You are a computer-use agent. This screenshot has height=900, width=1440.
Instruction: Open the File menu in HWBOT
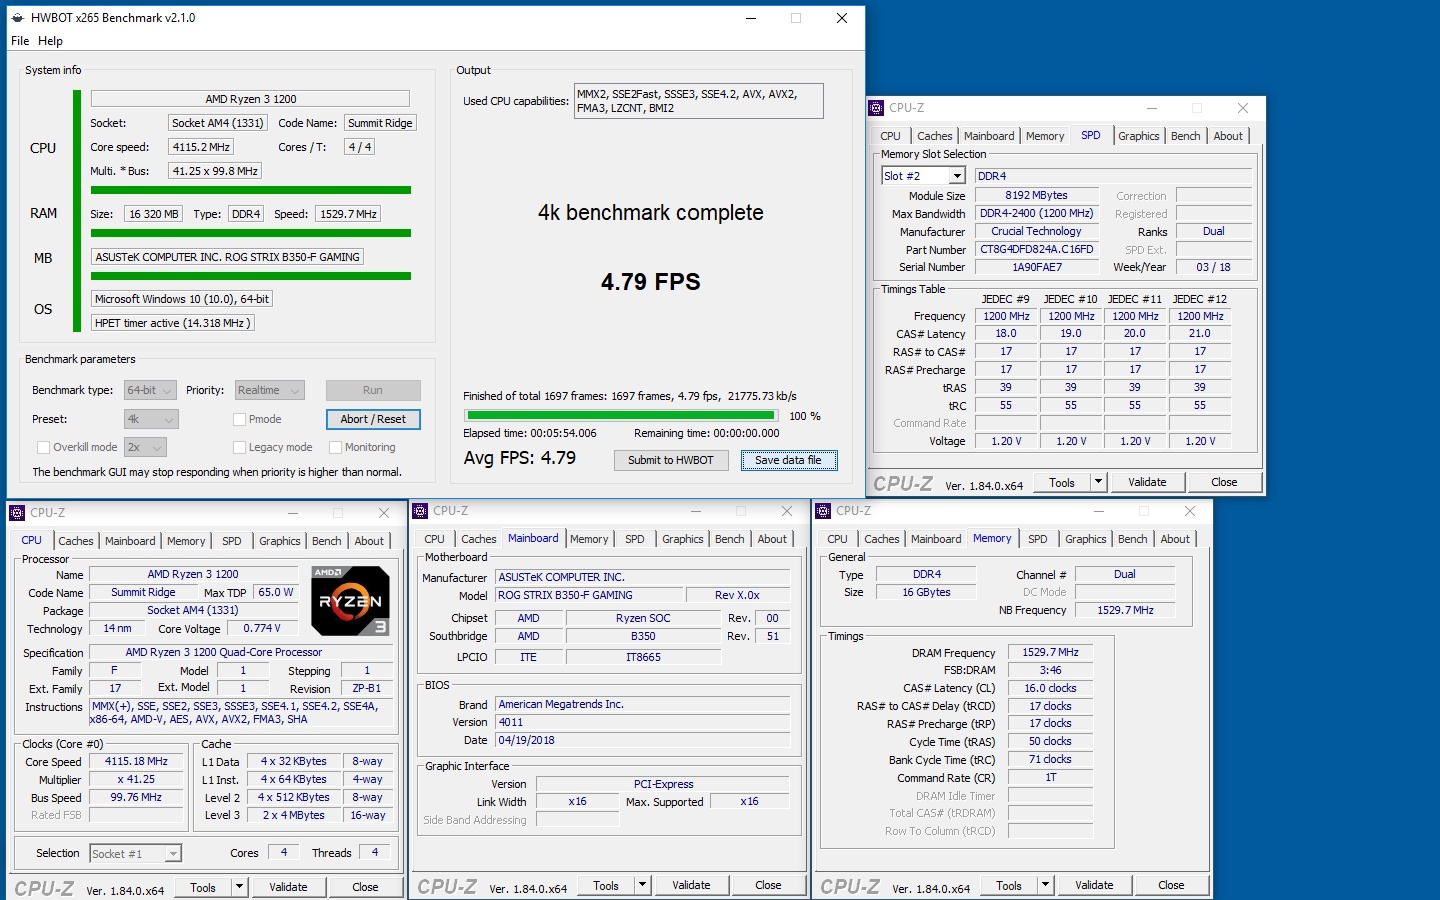pyautogui.click(x=20, y=41)
